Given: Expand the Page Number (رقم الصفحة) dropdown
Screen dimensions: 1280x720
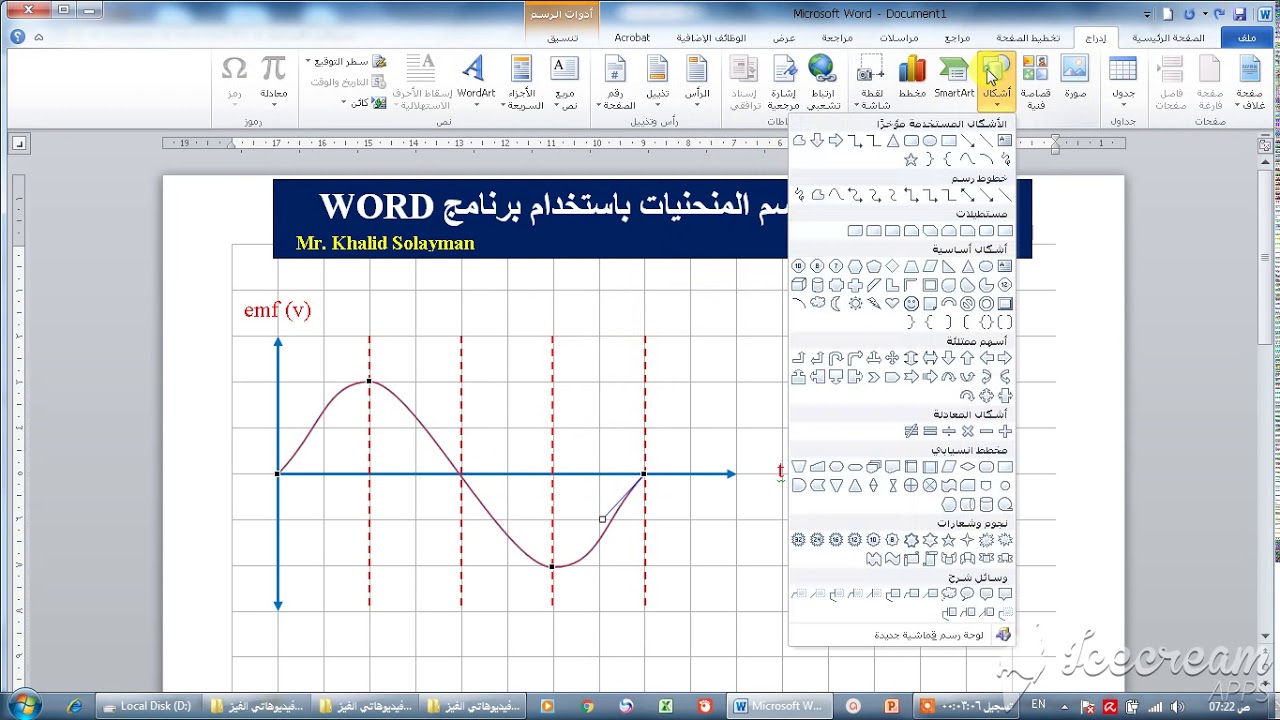Looking at the screenshot, I should coord(615,82).
